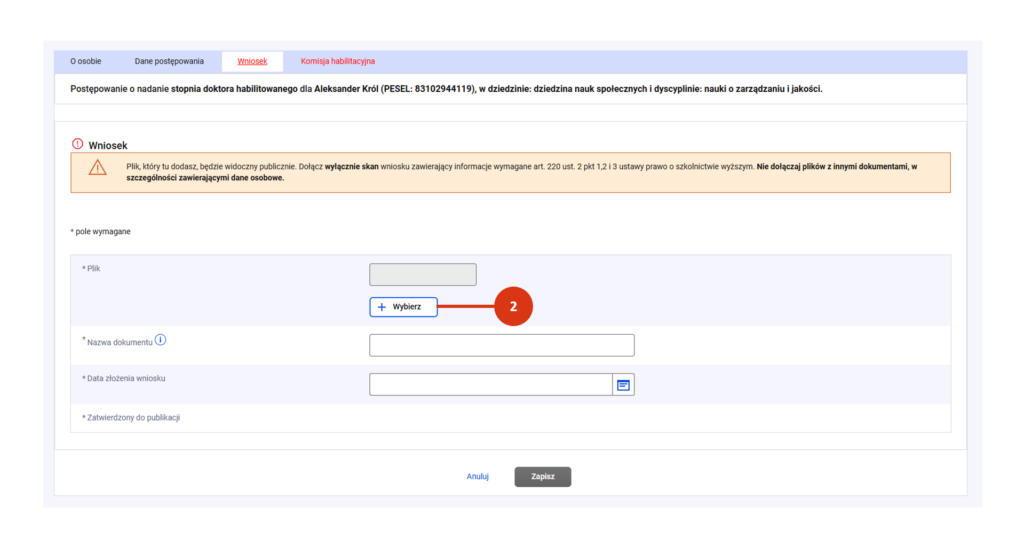Select the Wniosek tab
This screenshot has height=539, width=1024.
click(x=252, y=61)
